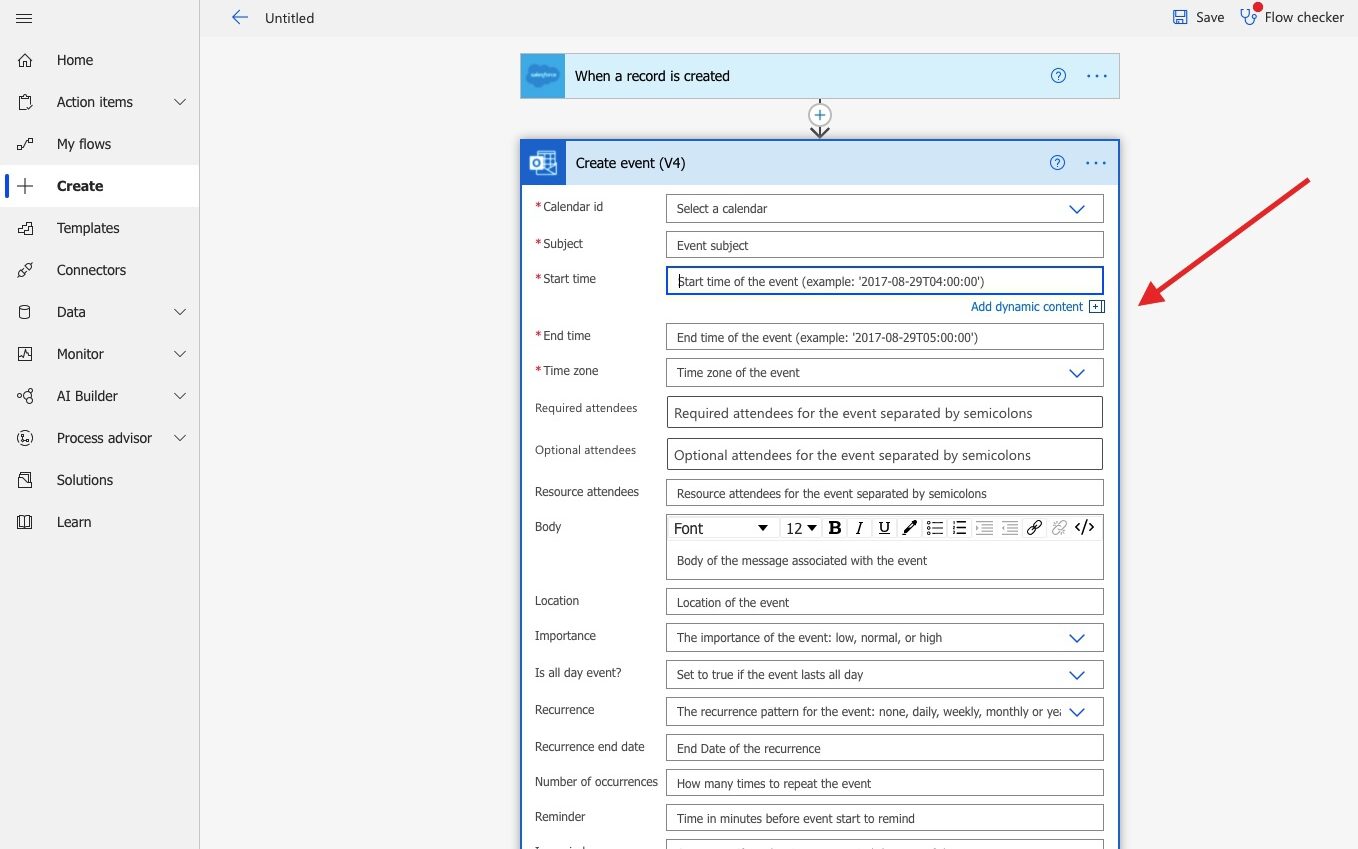Expand the AI Builder sidebar section
1358x849 pixels.
(x=180, y=396)
